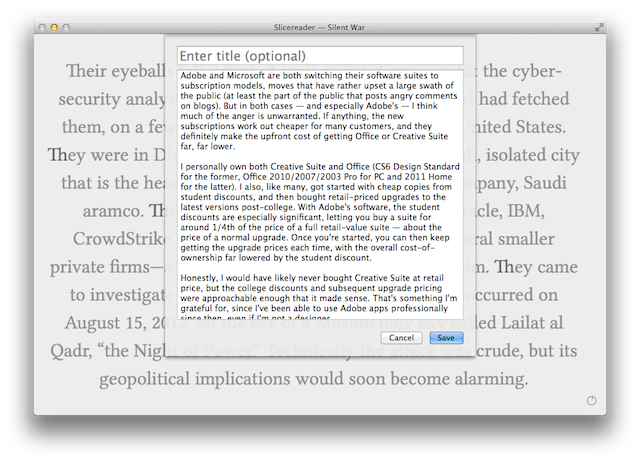The width and height of the screenshot is (640, 462).
Task: Click inside the article body text area
Action: pyautogui.click(x=320, y=195)
